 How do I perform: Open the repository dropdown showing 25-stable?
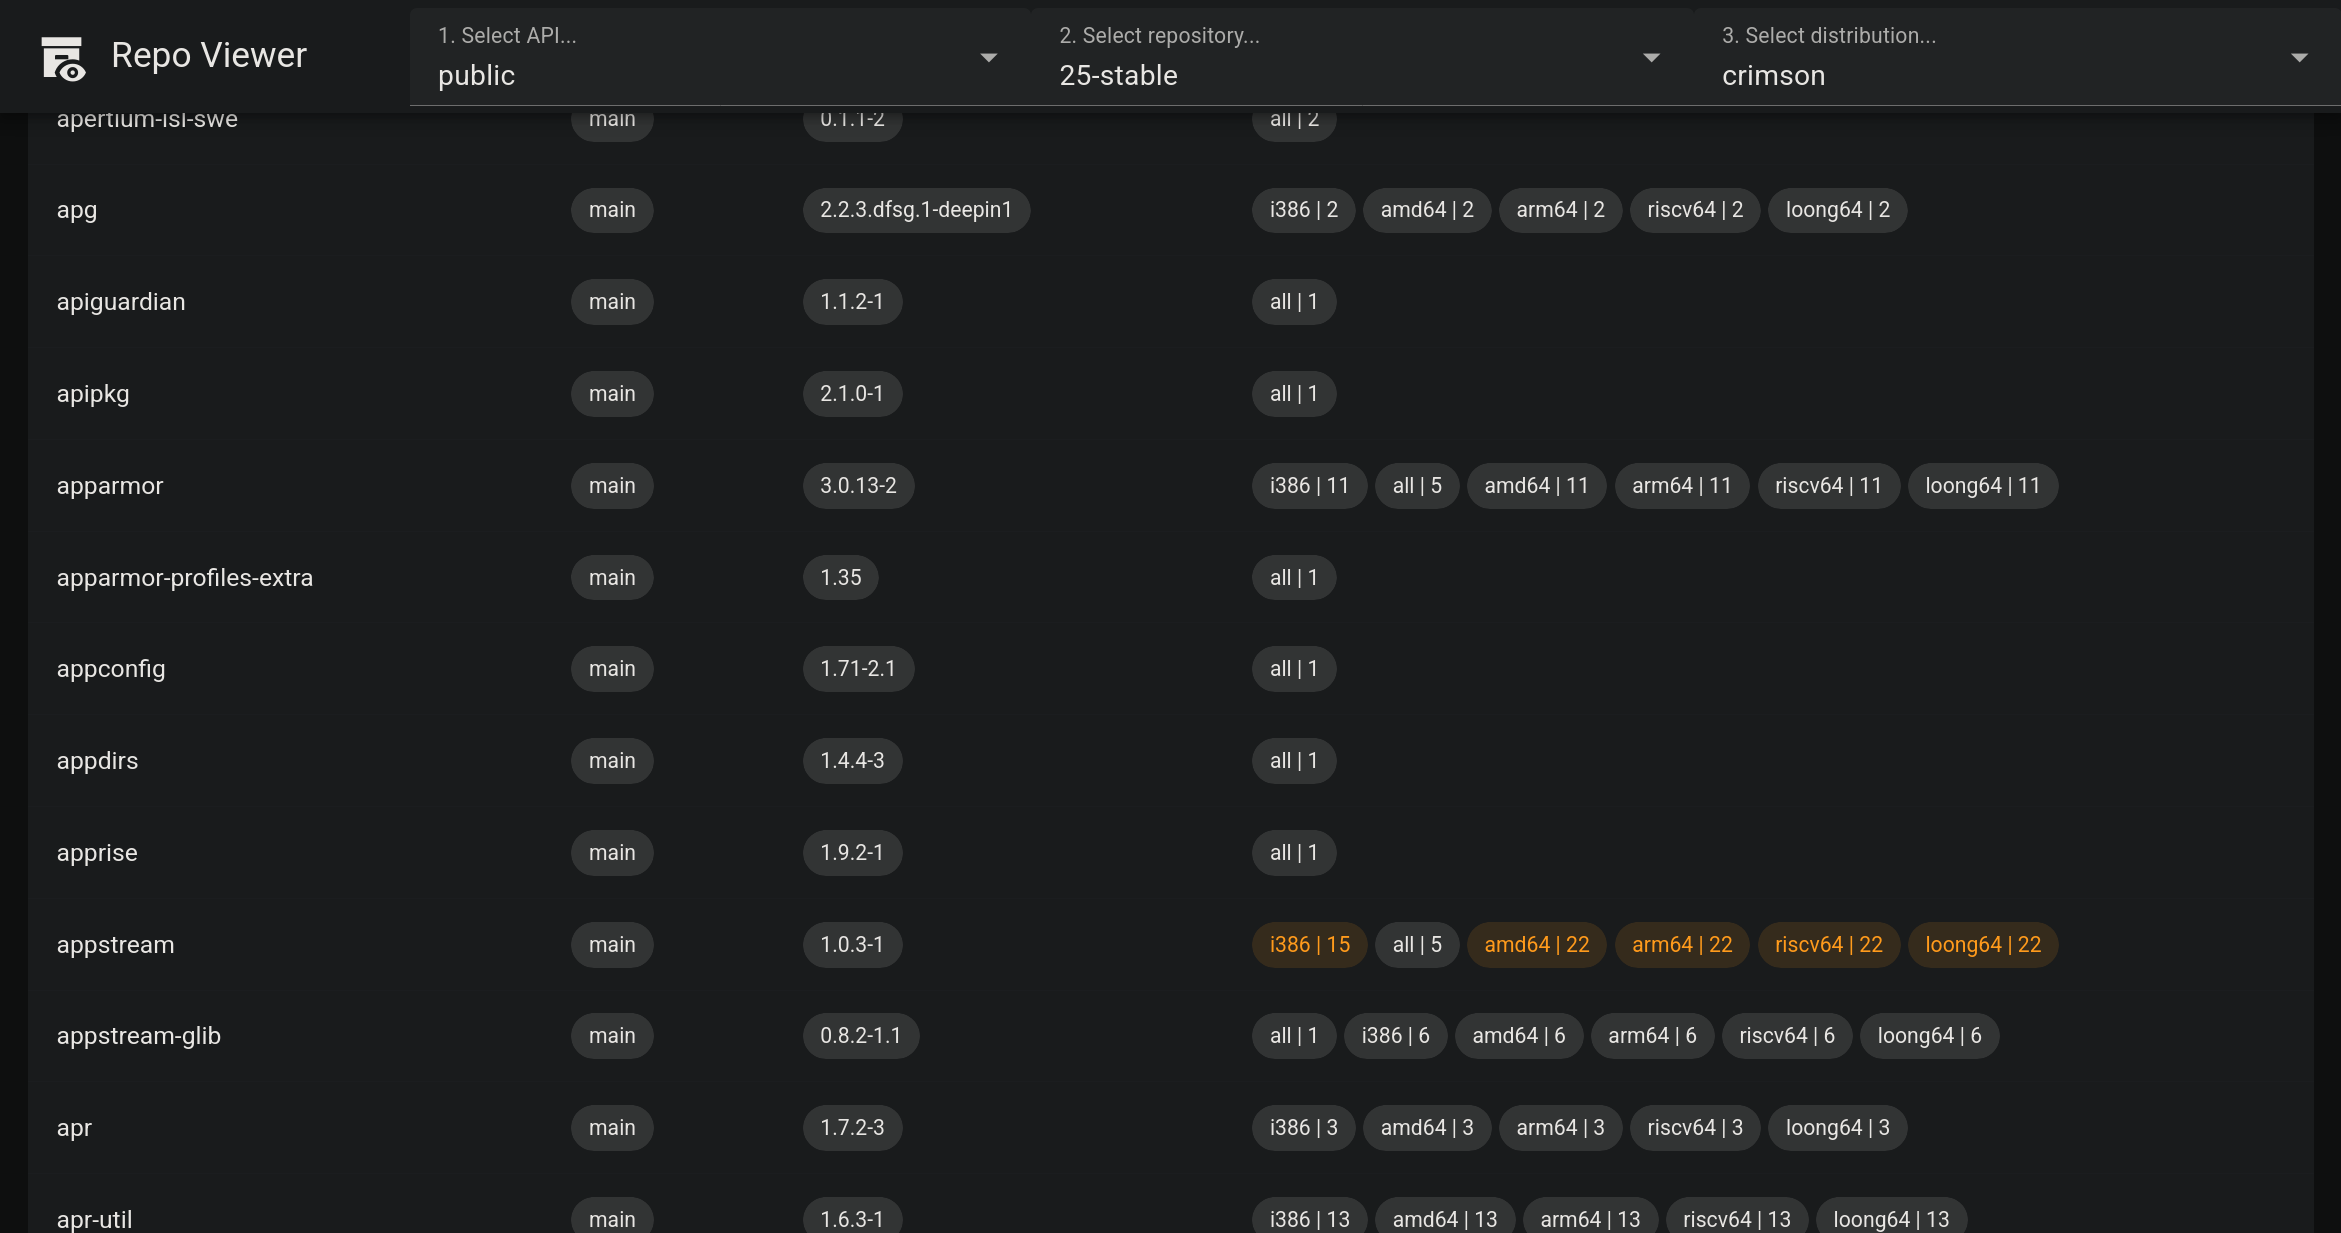(x=1362, y=57)
